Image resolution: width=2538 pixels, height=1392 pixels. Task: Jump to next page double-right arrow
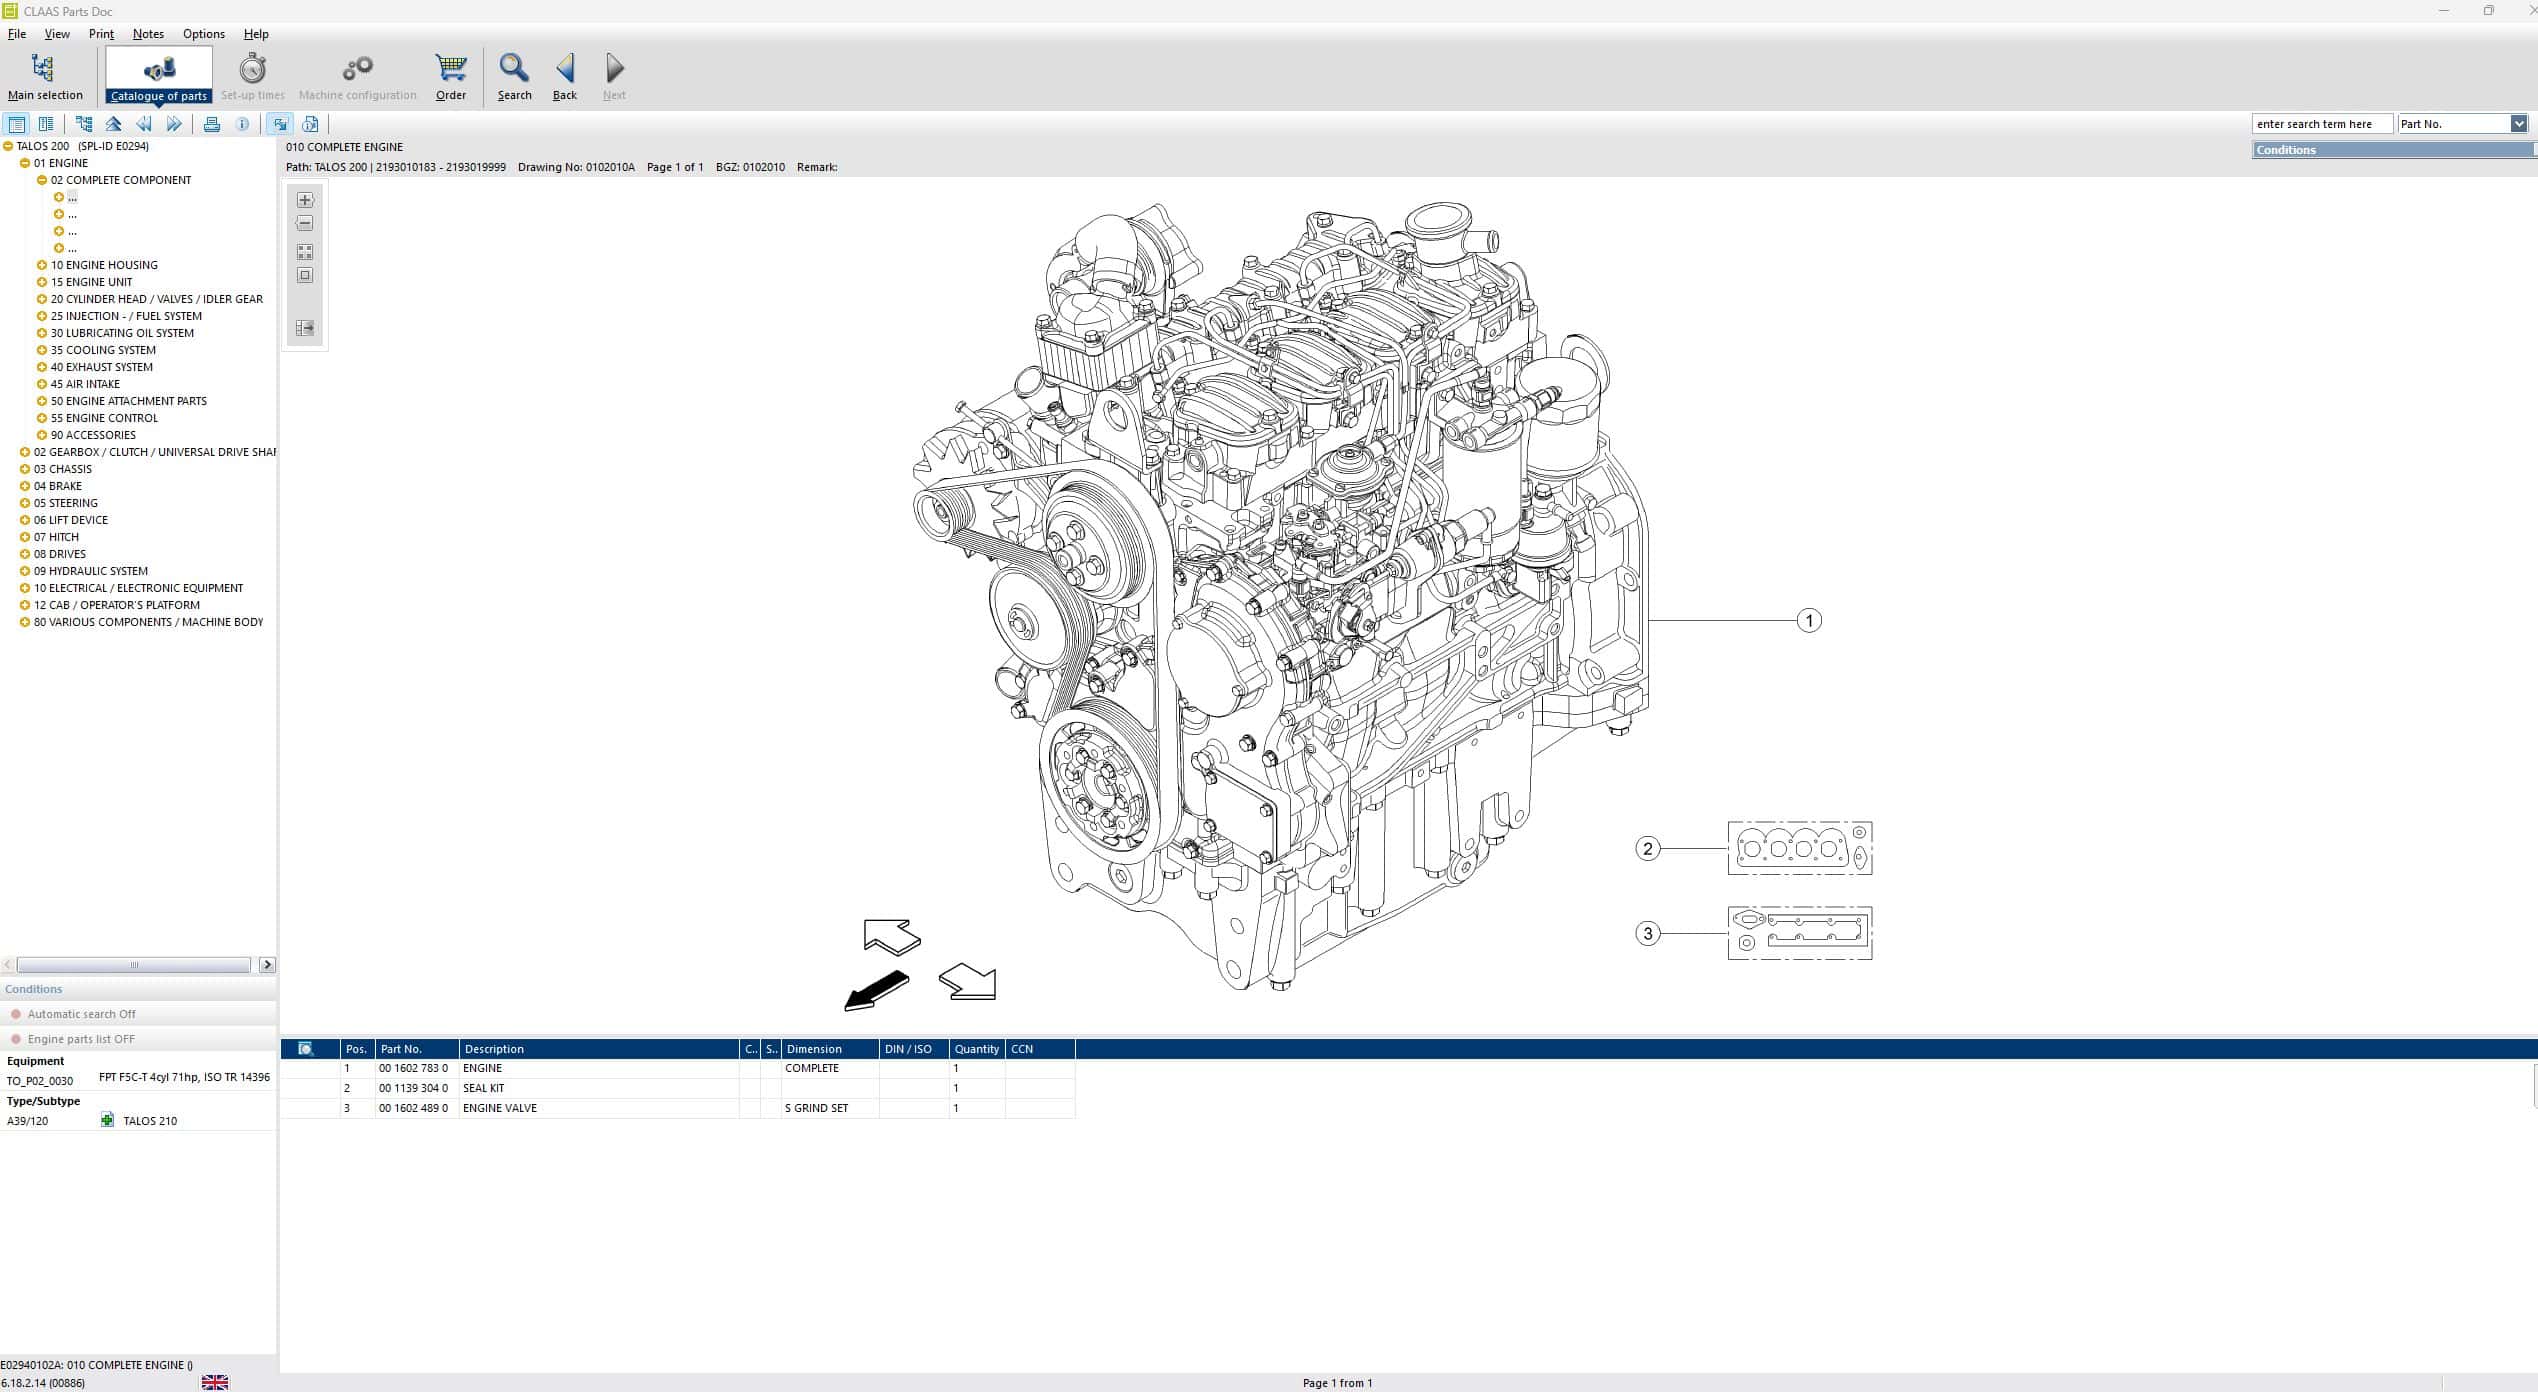[174, 124]
